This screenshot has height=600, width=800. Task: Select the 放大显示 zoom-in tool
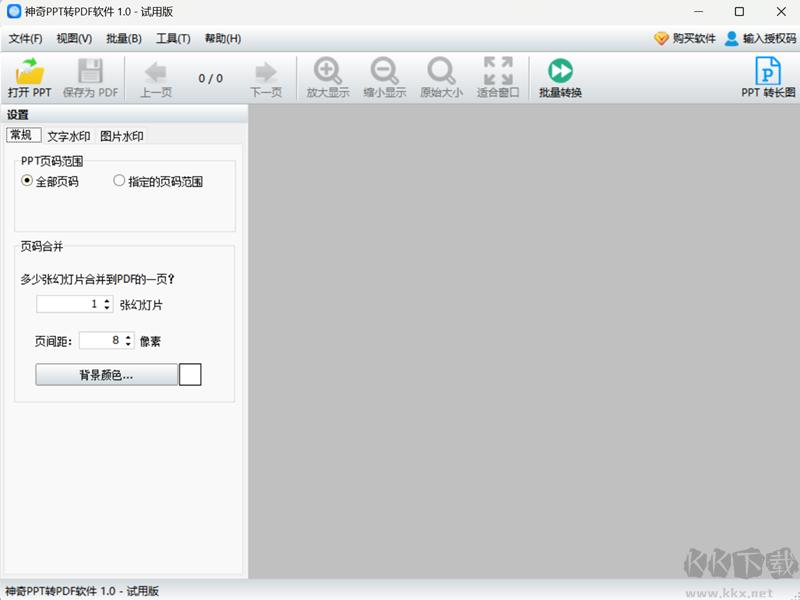(328, 77)
